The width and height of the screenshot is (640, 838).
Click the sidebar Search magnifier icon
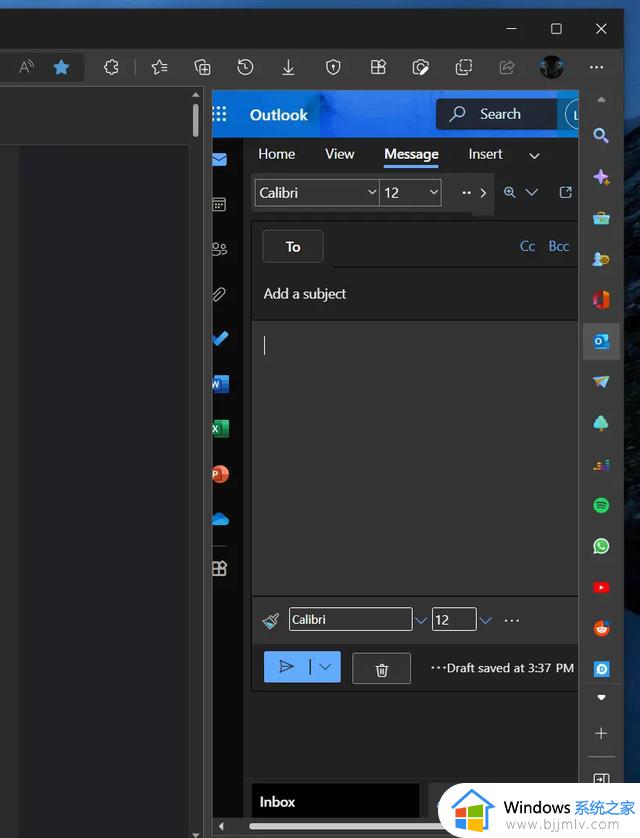coord(601,135)
